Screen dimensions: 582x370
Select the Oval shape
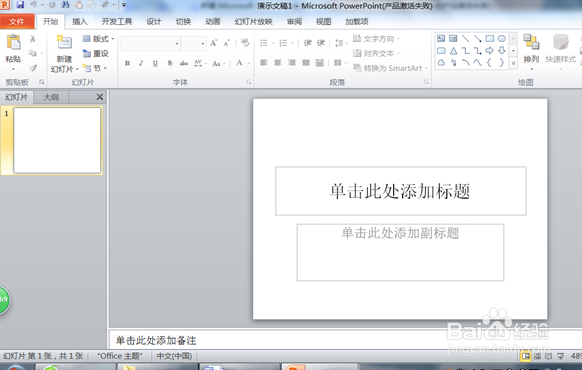coord(502,38)
